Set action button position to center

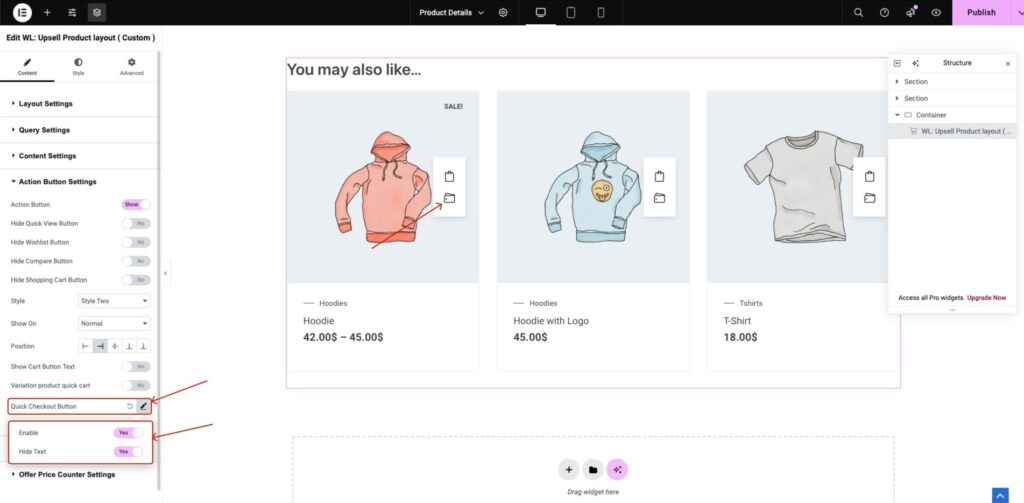click(x=114, y=346)
